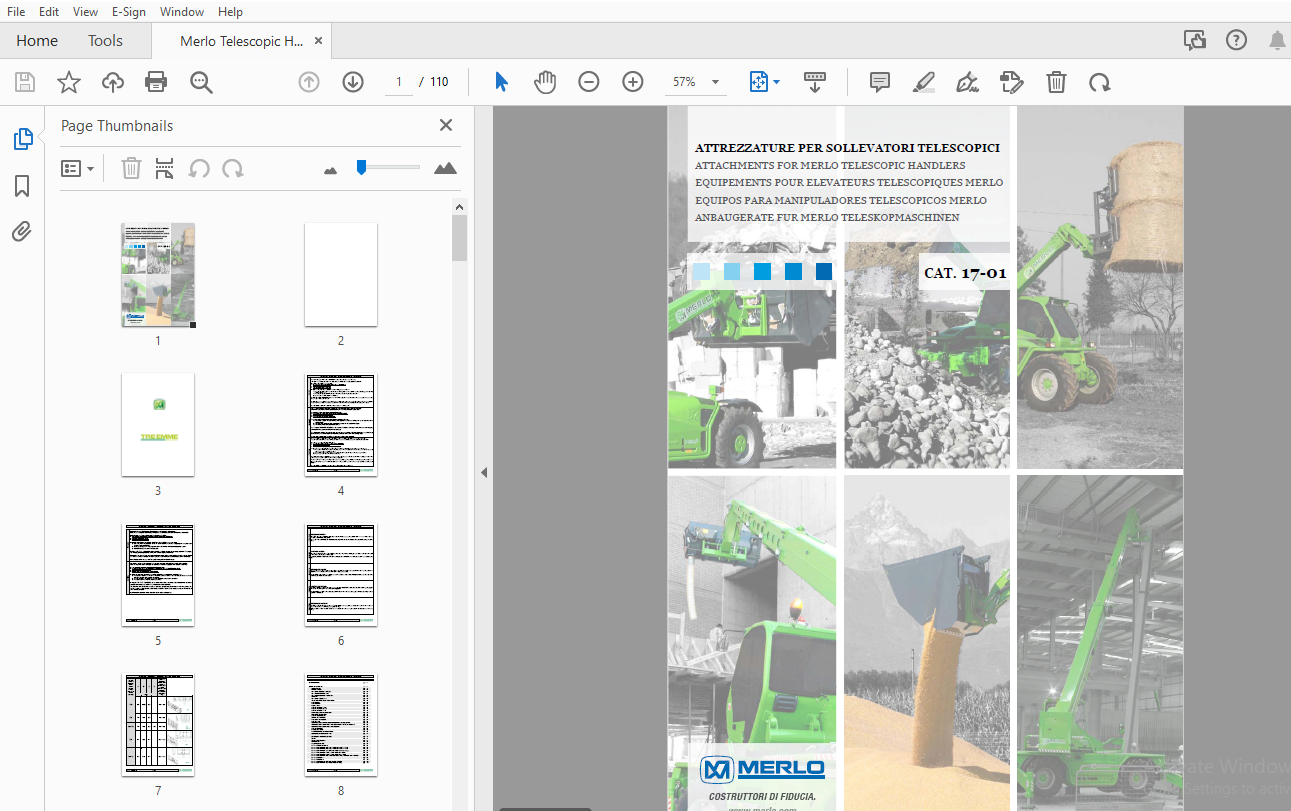Open the Sign document pen icon
The image size is (1291, 811).
pyautogui.click(x=967, y=82)
